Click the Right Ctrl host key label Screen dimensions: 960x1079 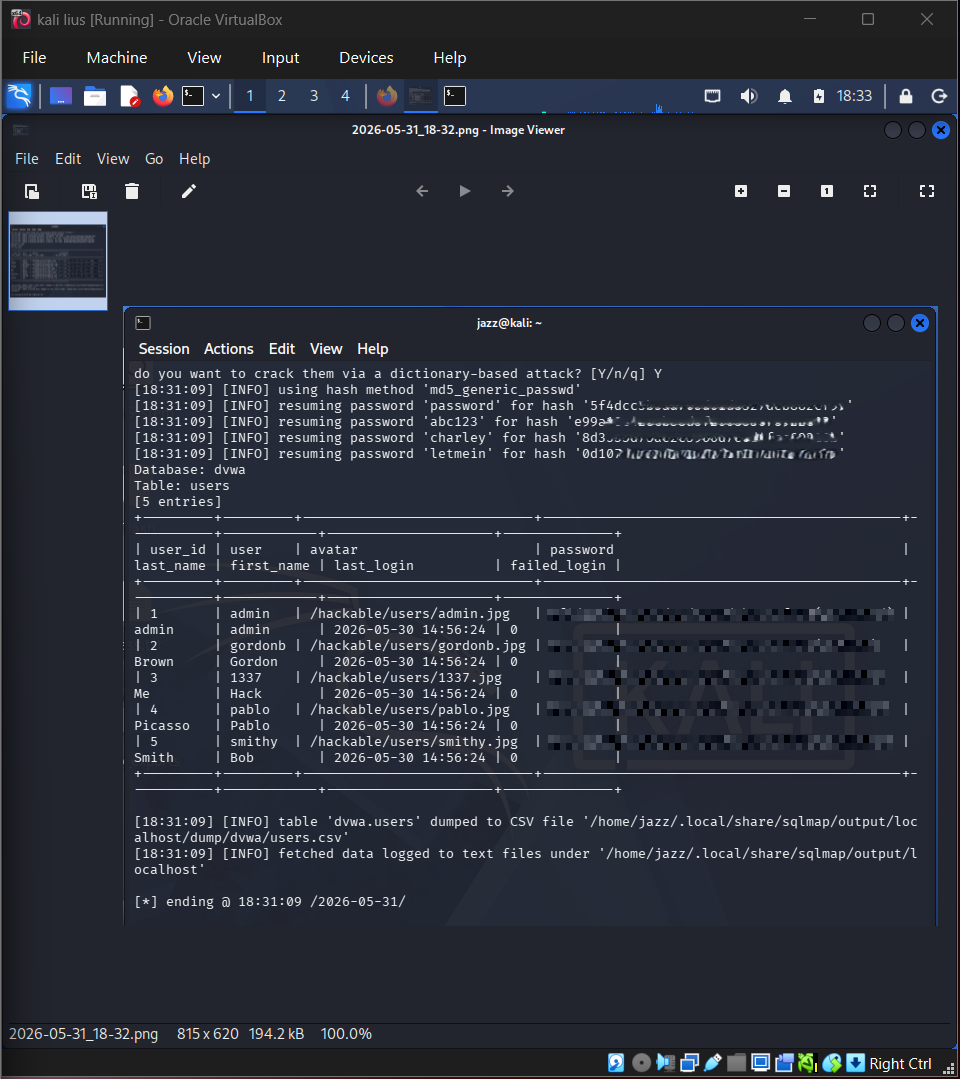coord(900,1063)
